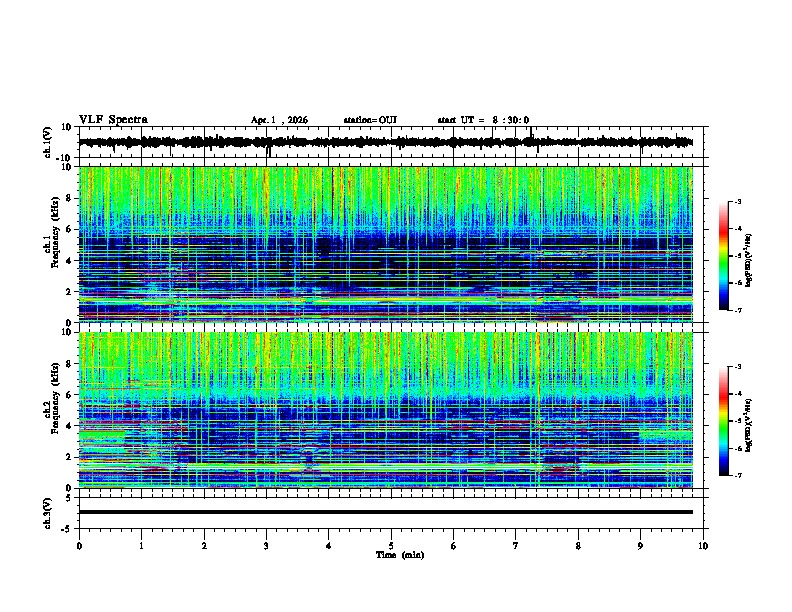Viewport: 792px width, 612px height.
Task: Click the "3" tick on the Time axis
Action: click(x=266, y=546)
